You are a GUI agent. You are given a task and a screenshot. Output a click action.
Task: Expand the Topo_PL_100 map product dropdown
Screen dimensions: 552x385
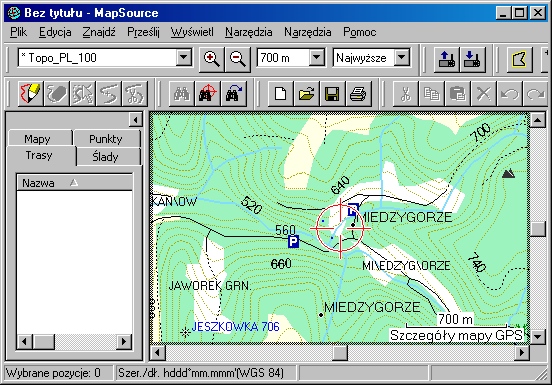(183, 57)
